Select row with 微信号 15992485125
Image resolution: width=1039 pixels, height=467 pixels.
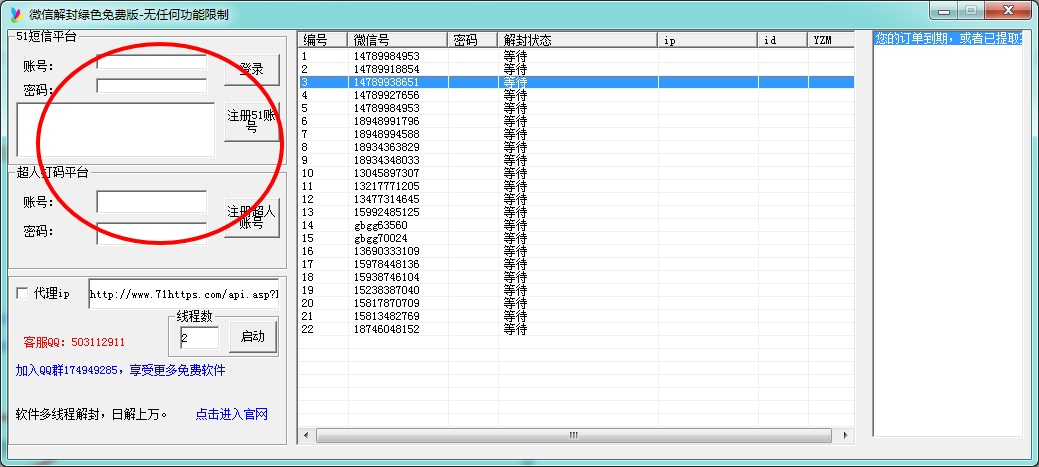(x=576, y=212)
